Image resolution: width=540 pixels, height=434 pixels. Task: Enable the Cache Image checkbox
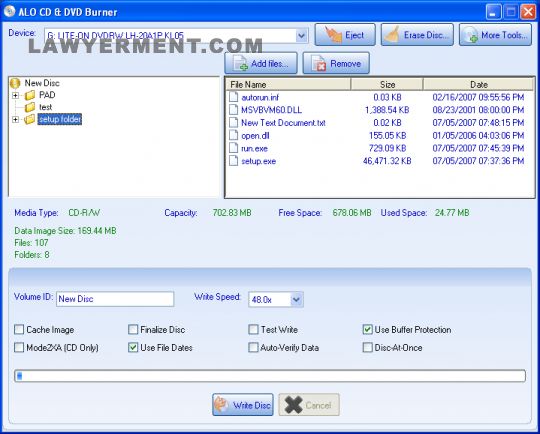tap(19, 330)
